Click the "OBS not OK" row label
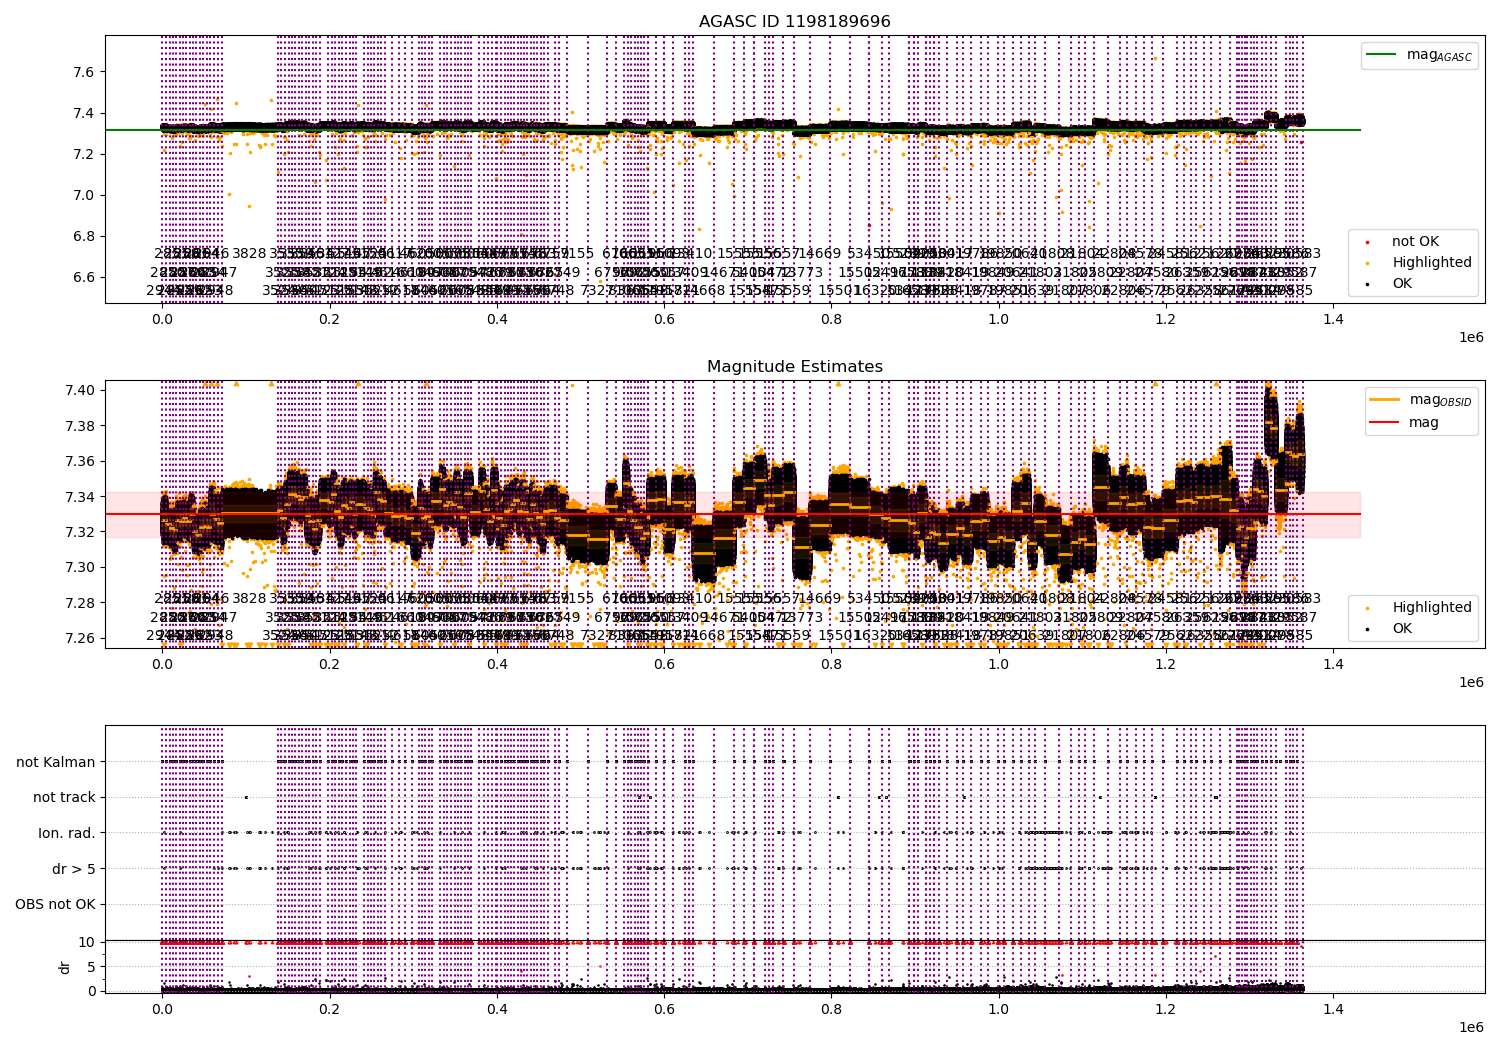Screen dimensions: 1500x1050 [x=55, y=904]
